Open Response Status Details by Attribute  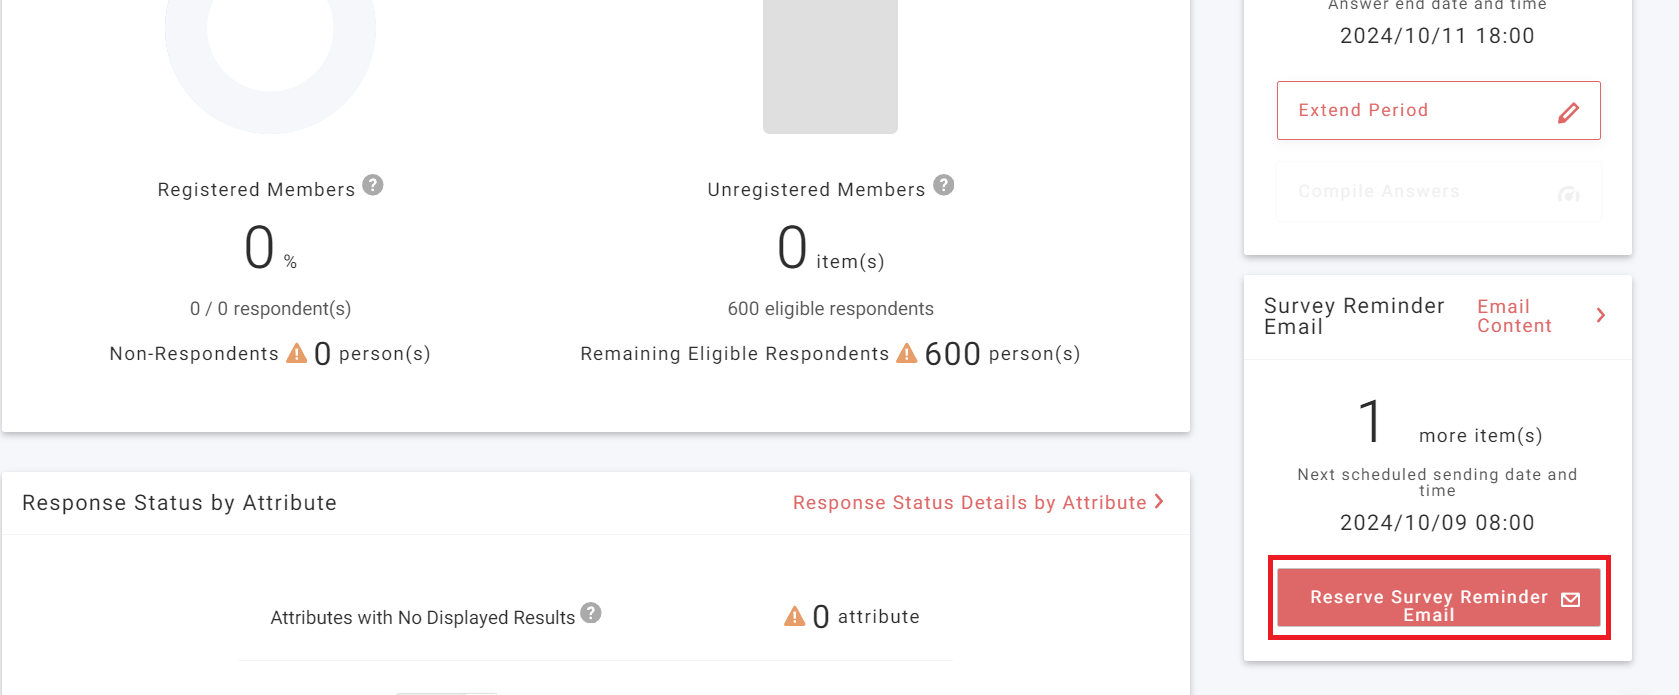point(969,503)
